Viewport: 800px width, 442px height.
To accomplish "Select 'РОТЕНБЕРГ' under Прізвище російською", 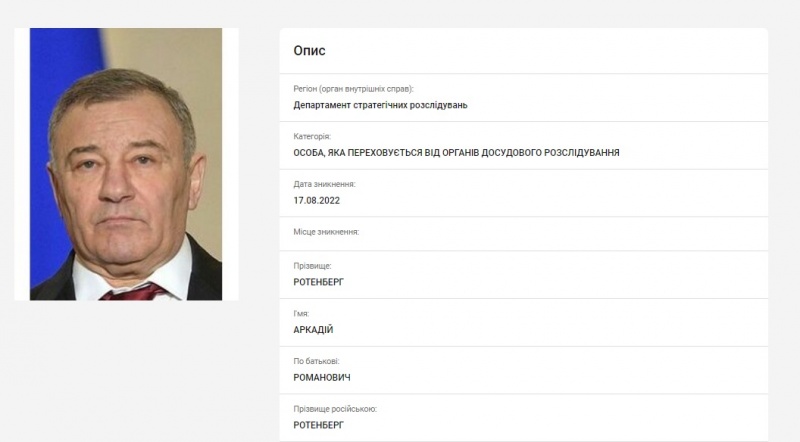I will (318, 425).
